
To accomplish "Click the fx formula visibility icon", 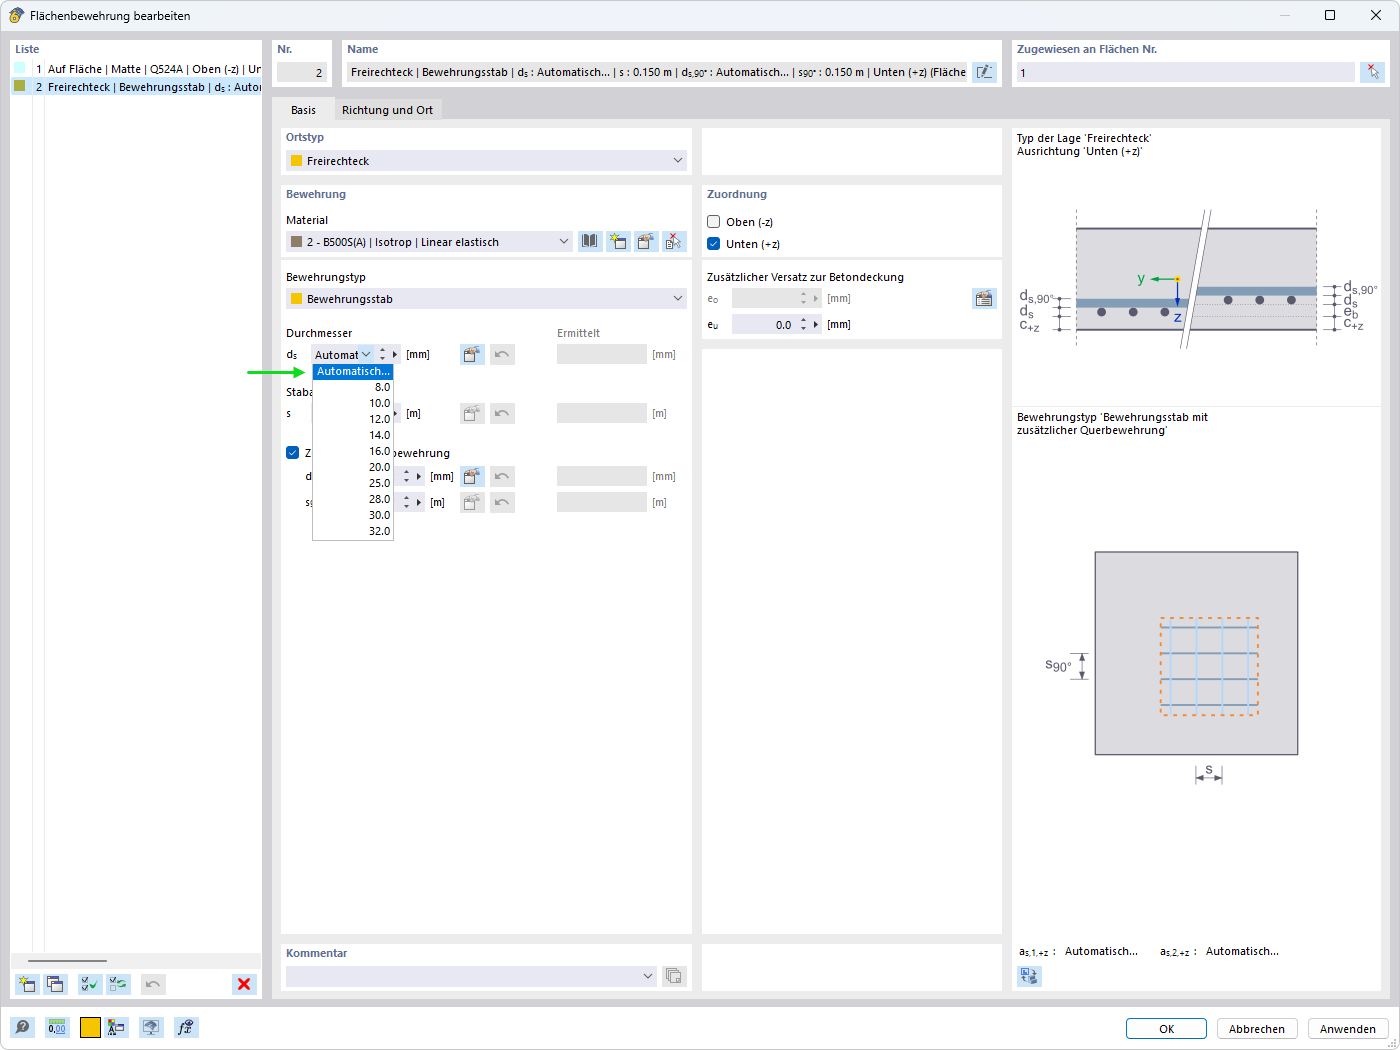I will pos(186,1027).
